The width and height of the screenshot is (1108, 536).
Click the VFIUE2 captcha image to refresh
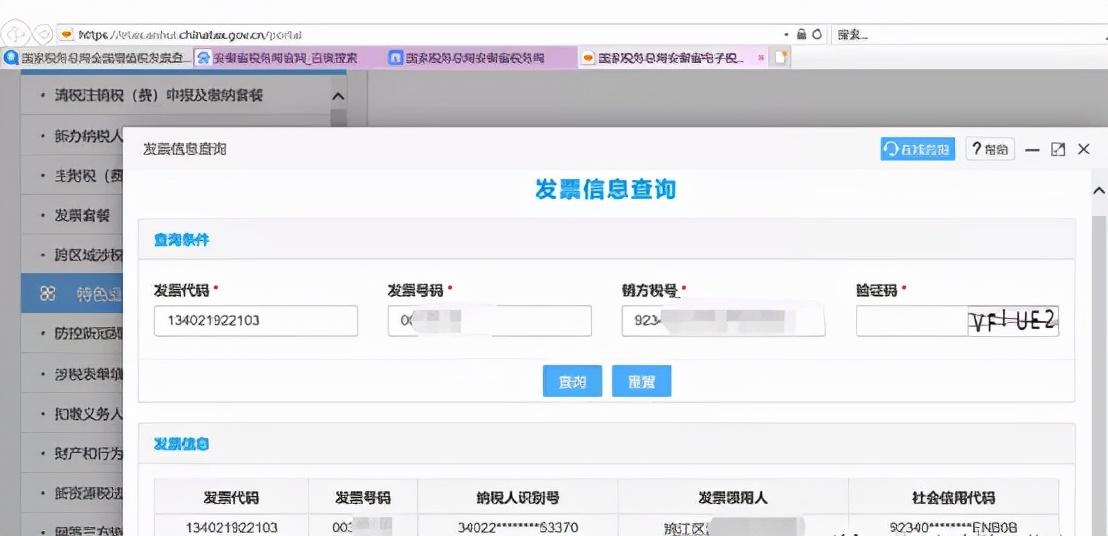1013,321
